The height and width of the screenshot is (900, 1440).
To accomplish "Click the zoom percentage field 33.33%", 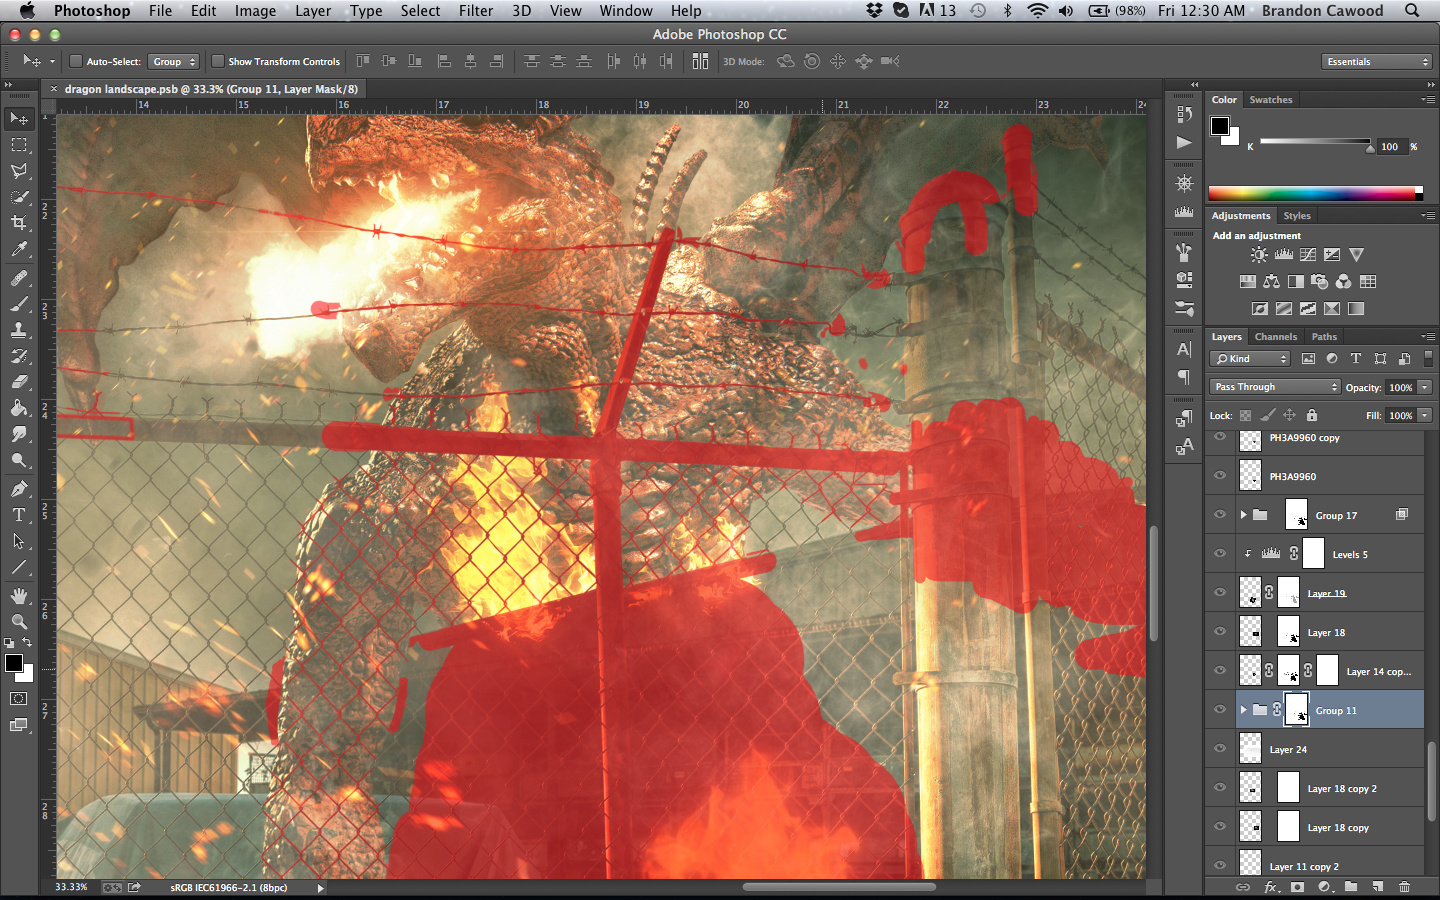I will pyautogui.click(x=72, y=887).
